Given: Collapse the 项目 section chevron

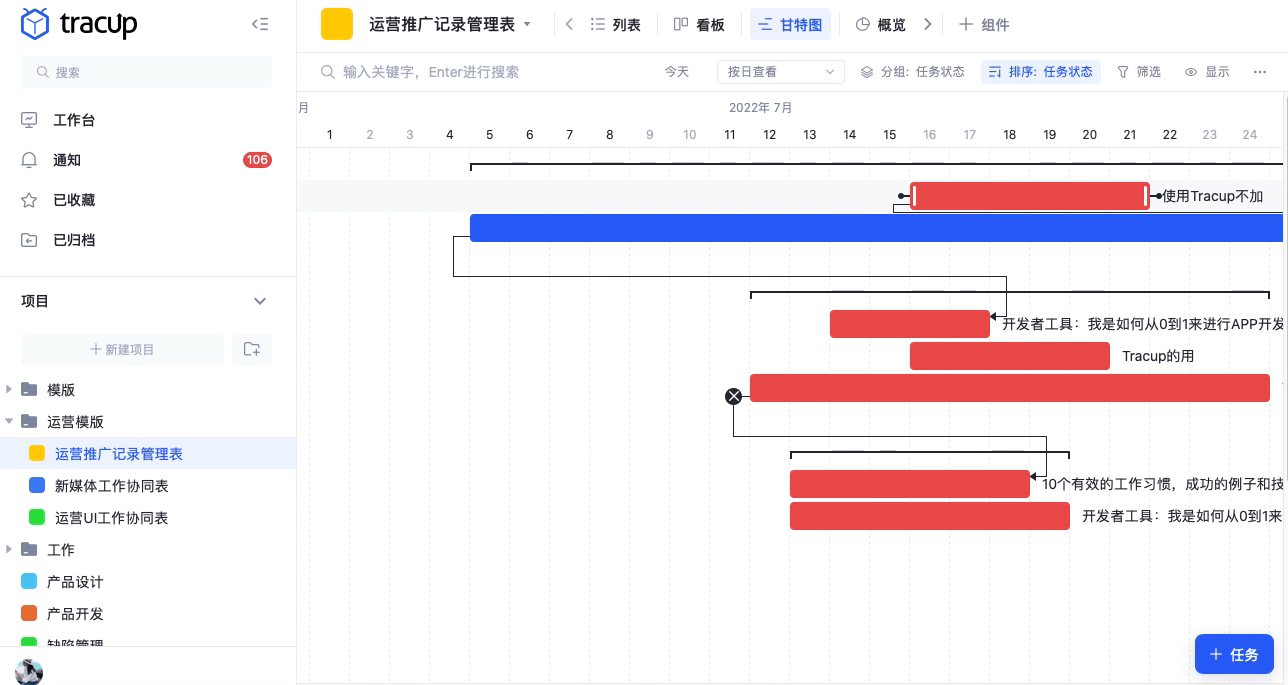Looking at the screenshot, I should [x=260, y=300].
